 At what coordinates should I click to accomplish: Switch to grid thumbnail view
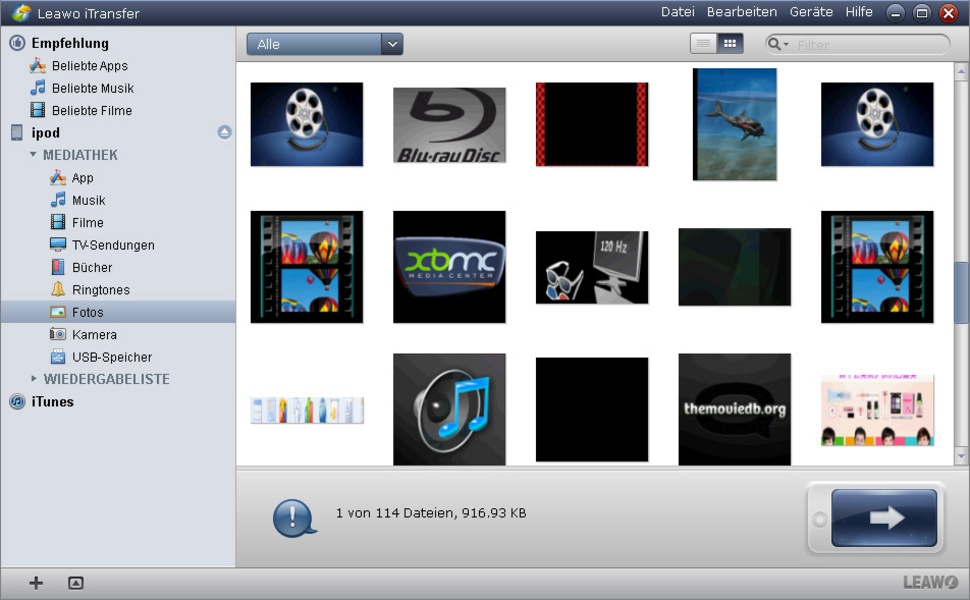click(730, 43)
